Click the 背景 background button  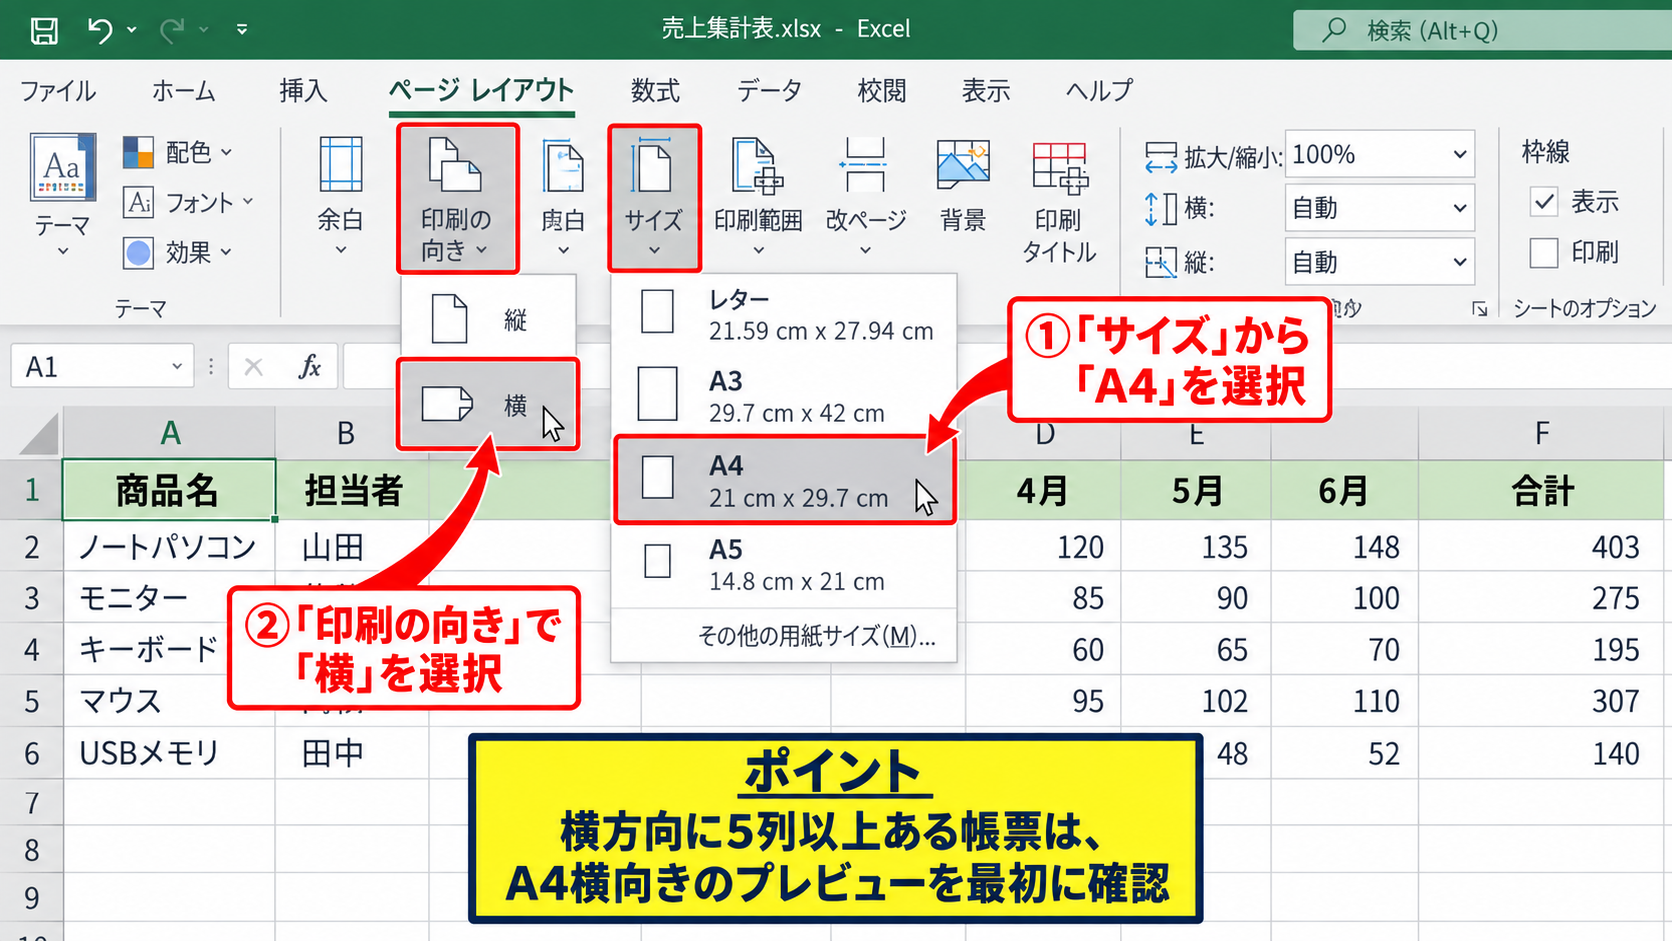(x=963, y=186)
